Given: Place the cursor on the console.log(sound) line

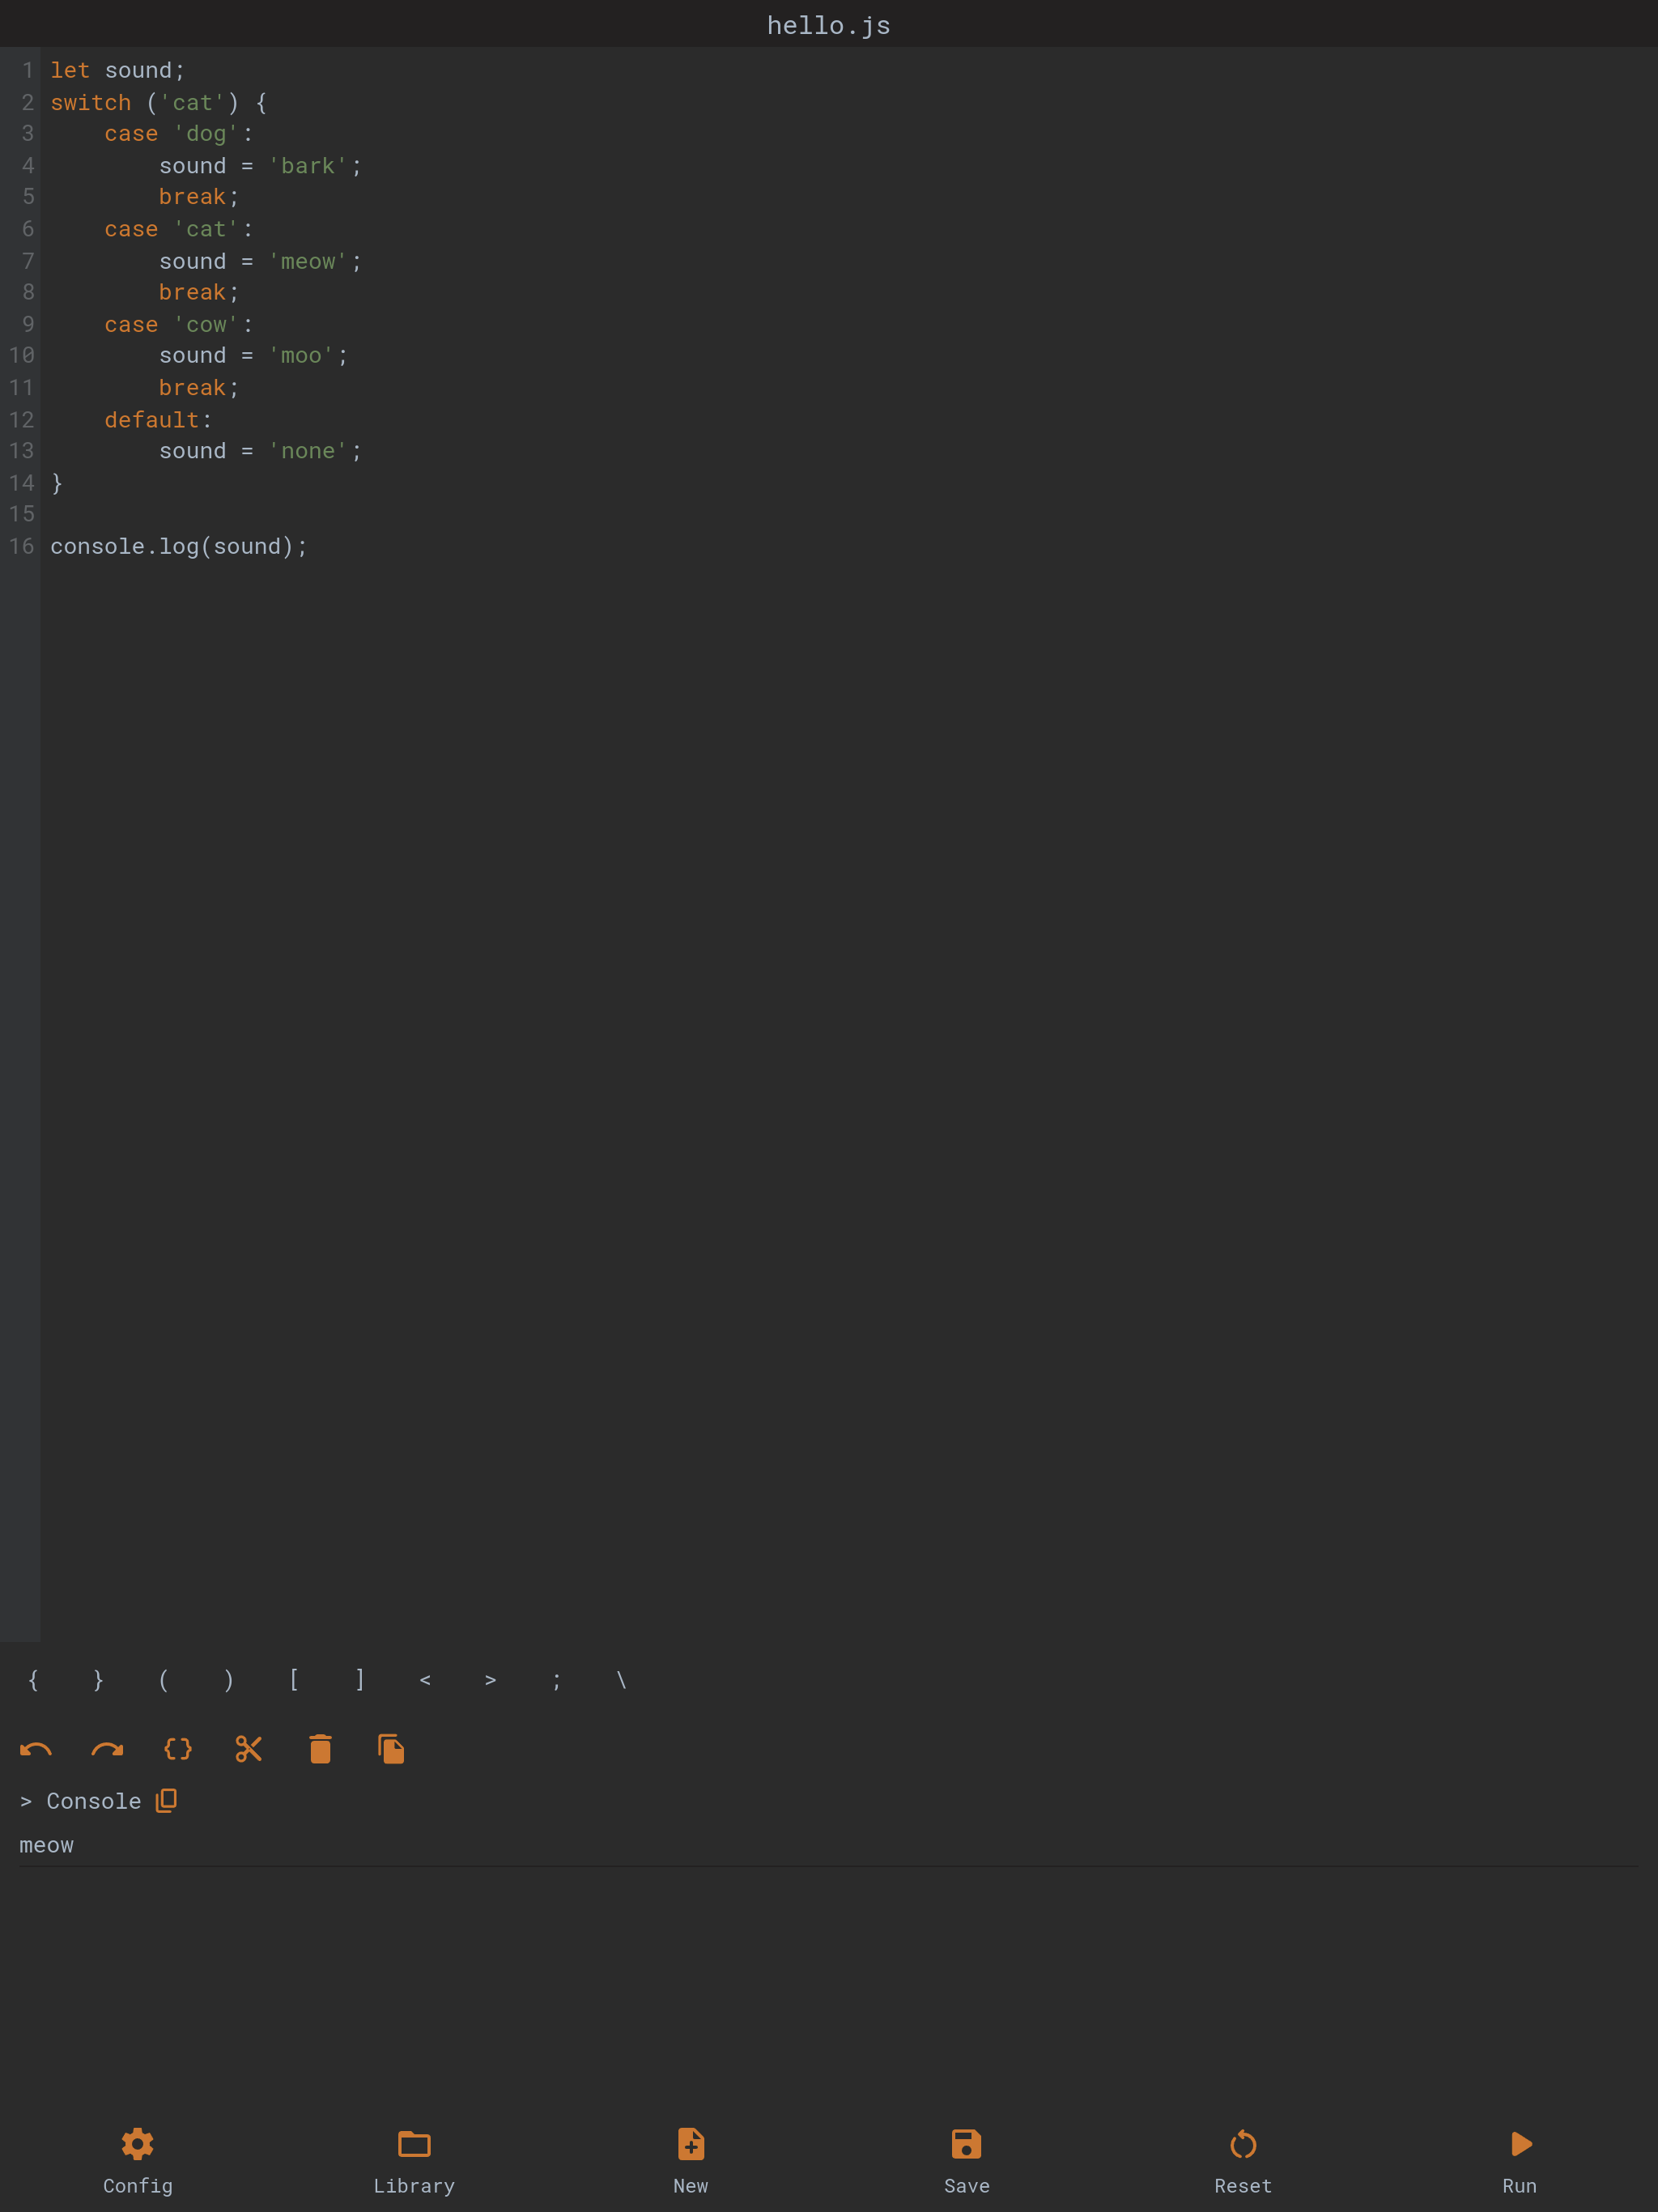Looking at the screenshot, I should pos(179,546).
